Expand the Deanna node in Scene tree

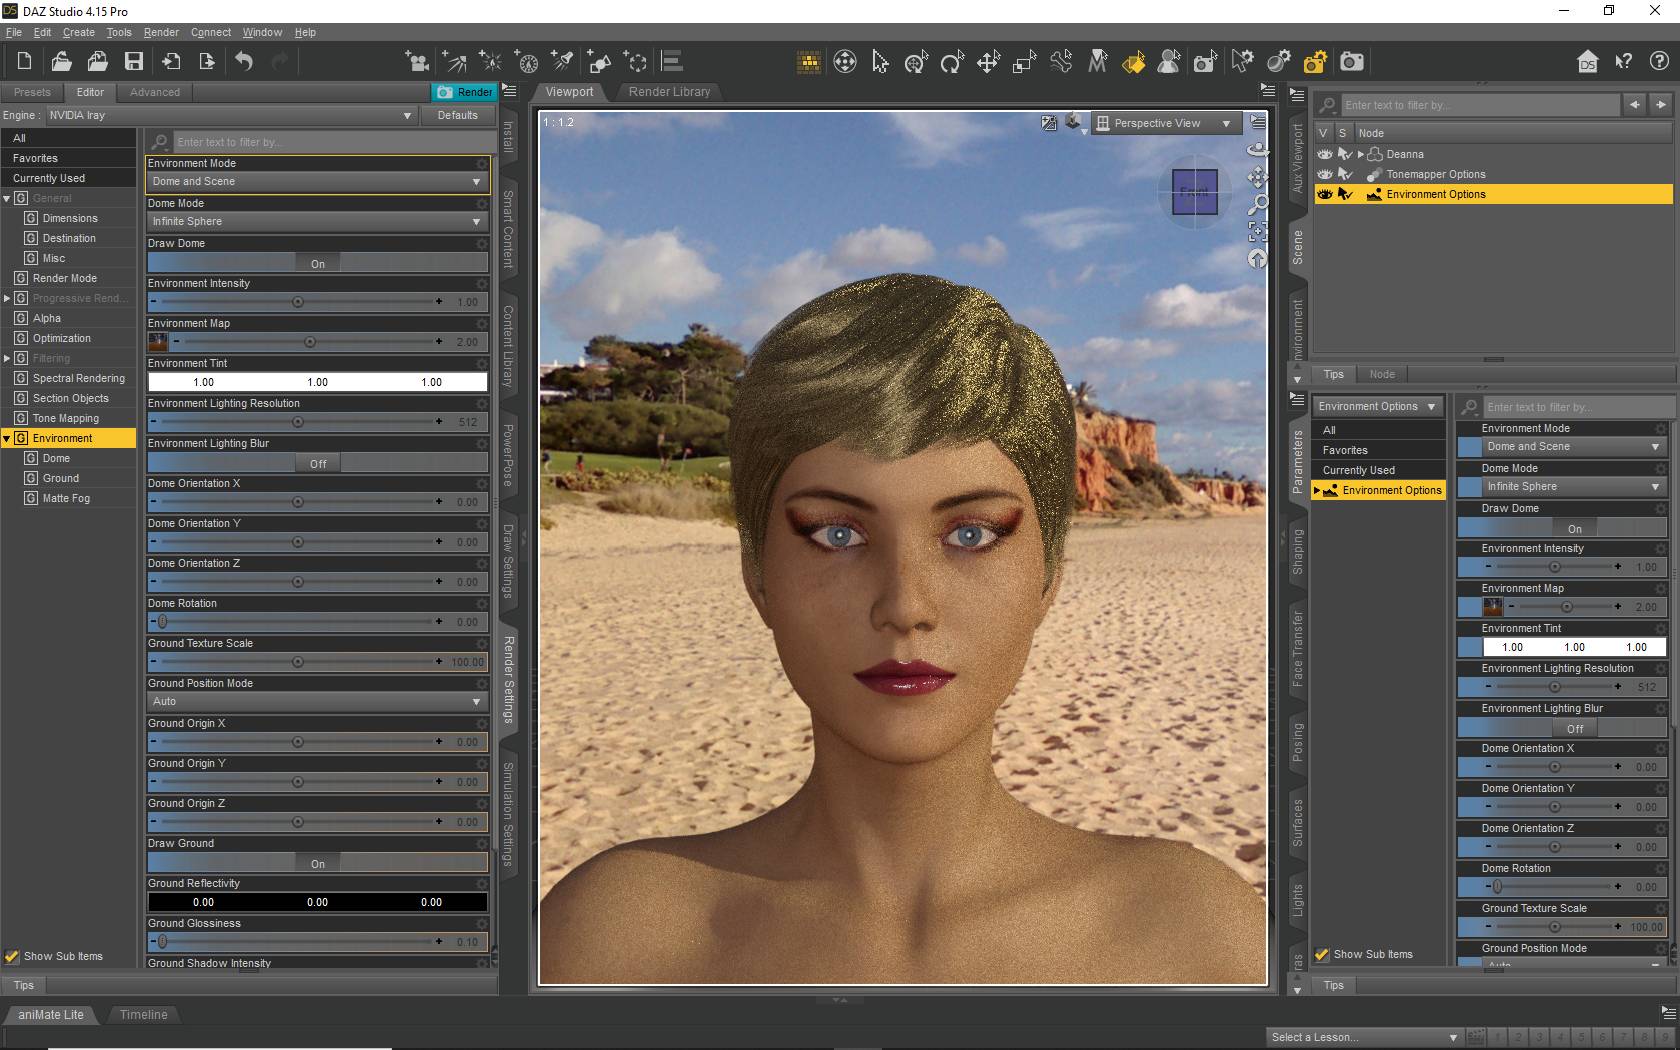[x=1361, y=154]
